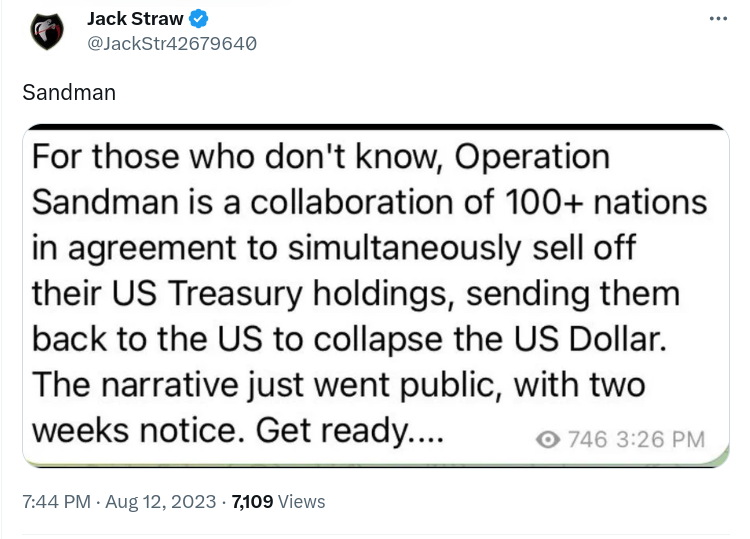Click the 746 view count in the image
750x539 pixels.
pyautogui.click(x=585, y=439)
